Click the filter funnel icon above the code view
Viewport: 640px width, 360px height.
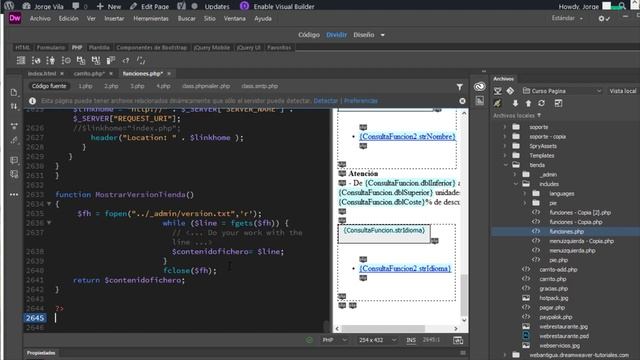pyautogui.click(x=460, y=87)
